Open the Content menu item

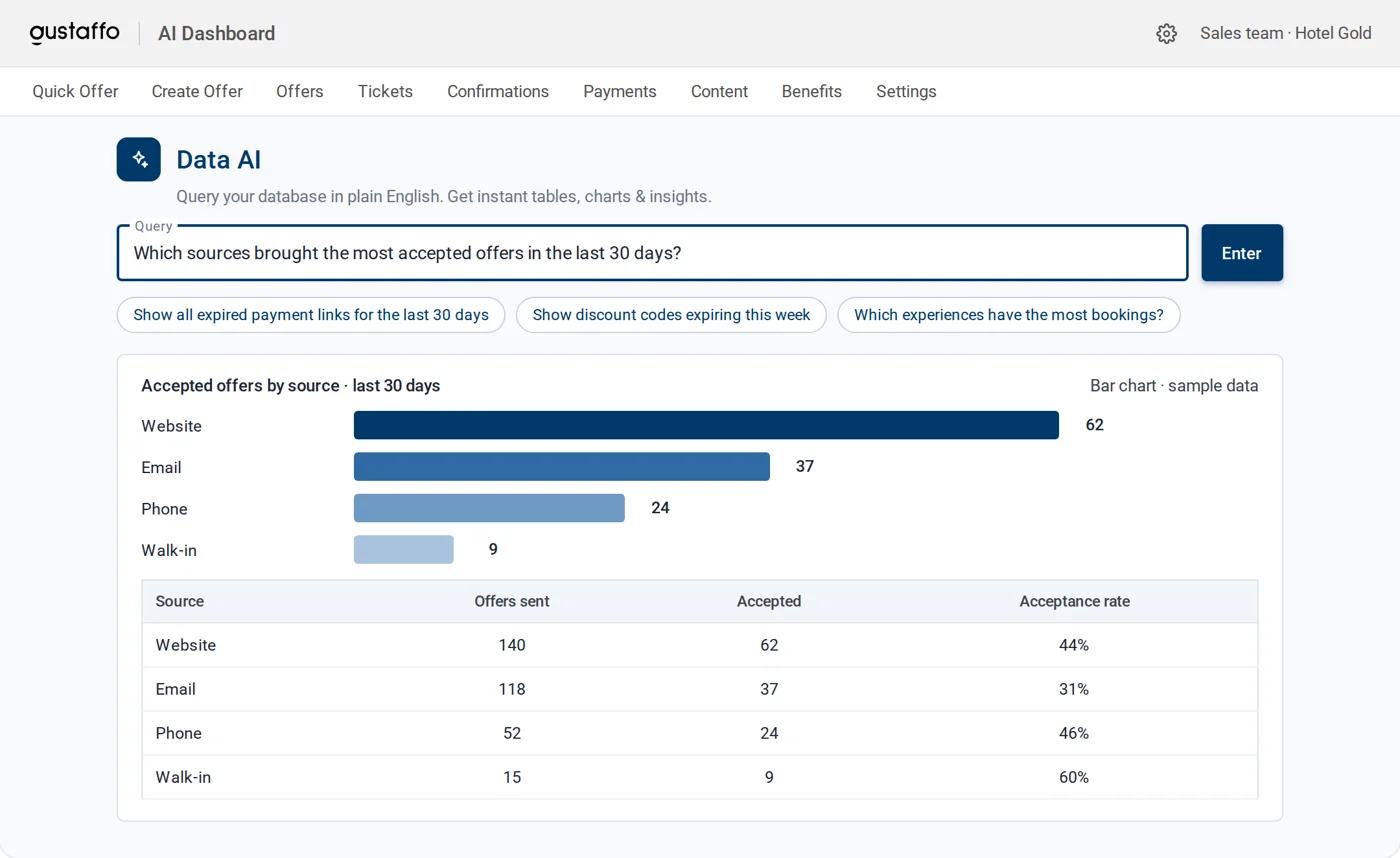coord(719,91)
